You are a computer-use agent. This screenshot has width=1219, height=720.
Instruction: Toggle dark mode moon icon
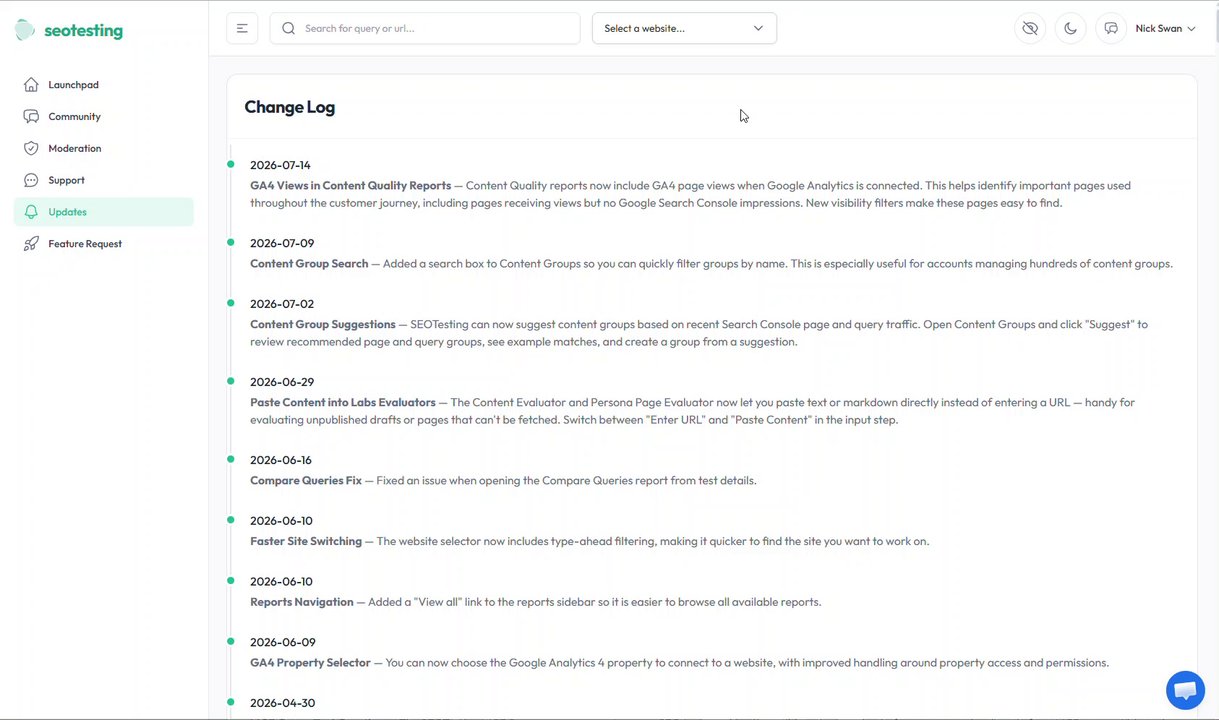(x=1071, y=28)
